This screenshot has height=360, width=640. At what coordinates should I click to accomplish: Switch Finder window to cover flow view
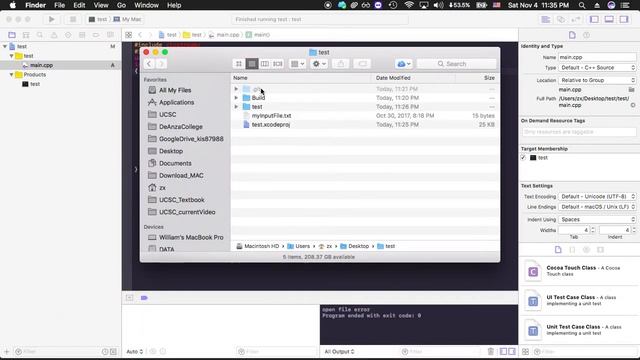pyautogui.click(x=278, y=64)
